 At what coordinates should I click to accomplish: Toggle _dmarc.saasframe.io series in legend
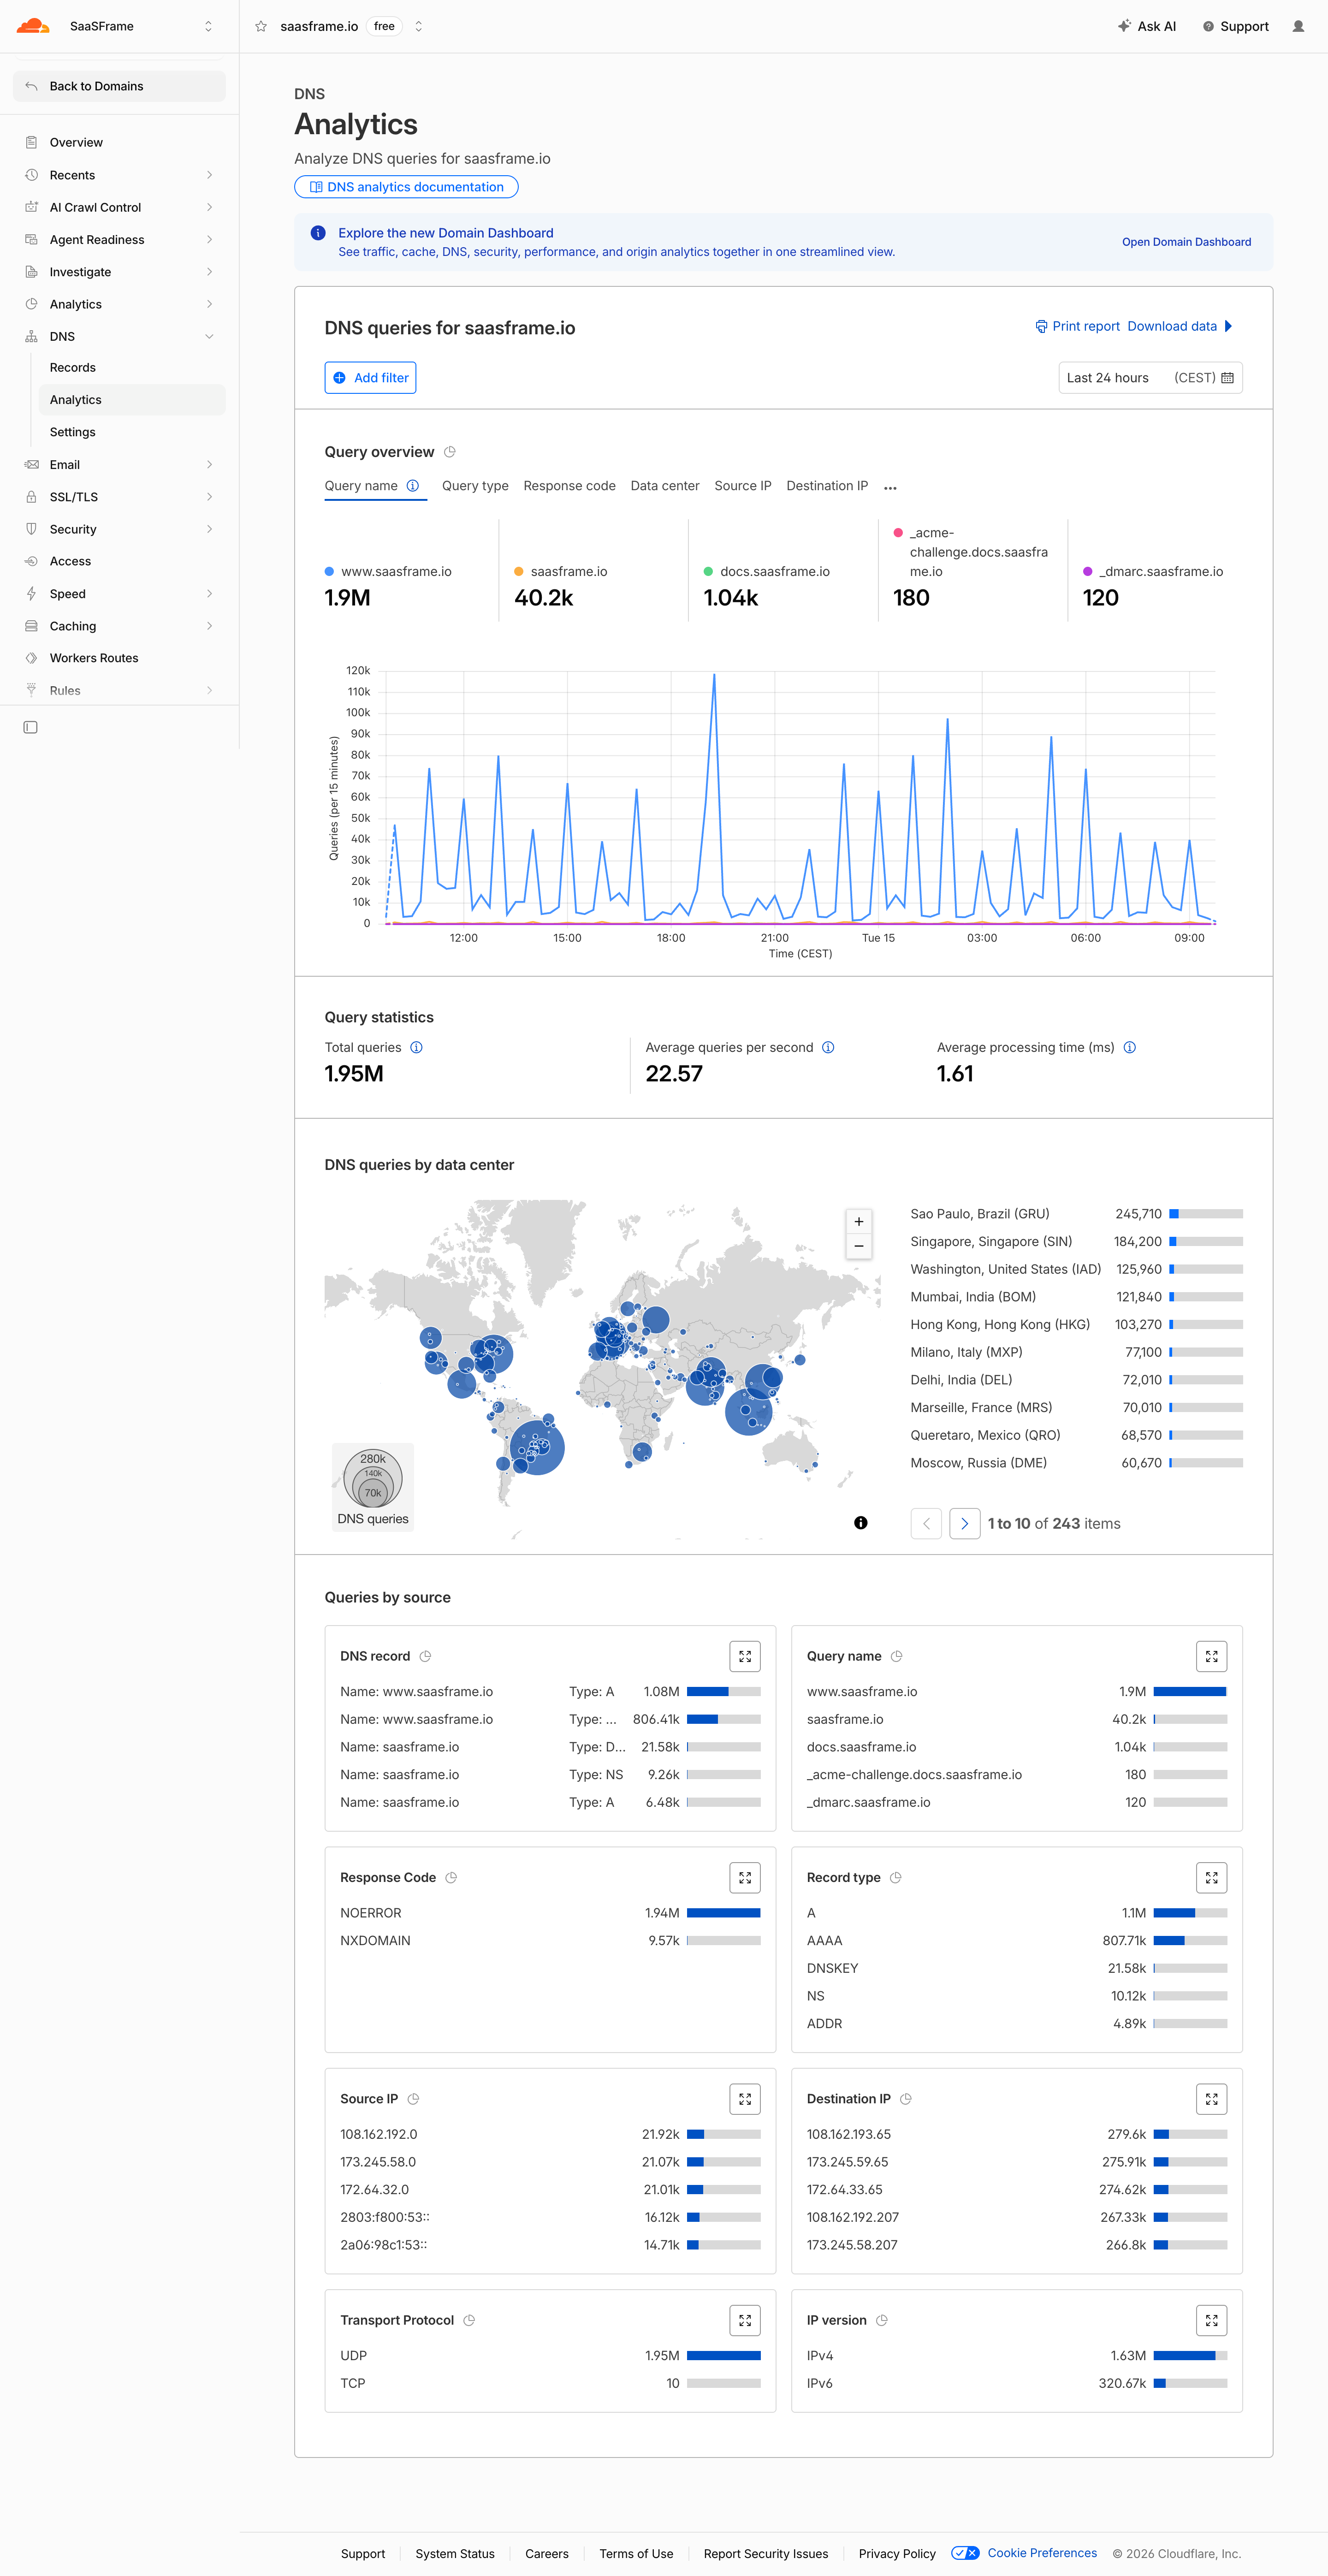(1153, 572)
